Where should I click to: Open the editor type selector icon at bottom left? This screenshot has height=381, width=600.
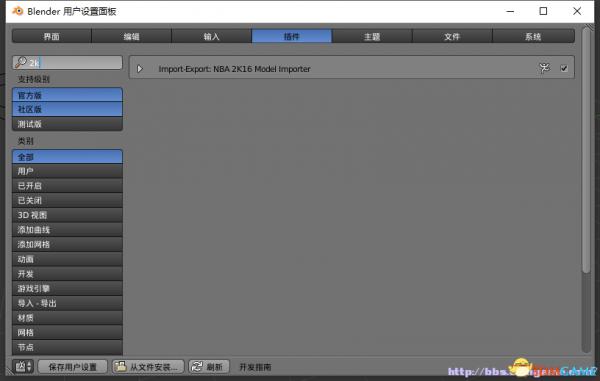(x=24, y=366)
